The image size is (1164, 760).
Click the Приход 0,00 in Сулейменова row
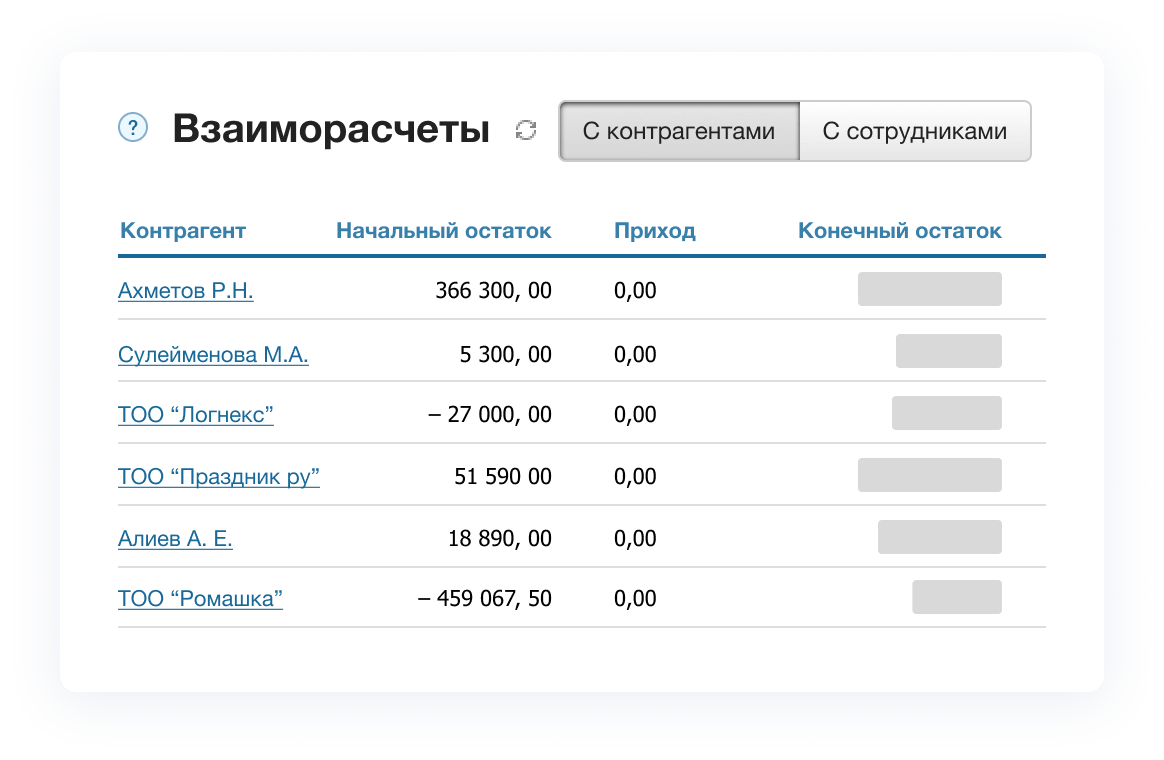635,354
